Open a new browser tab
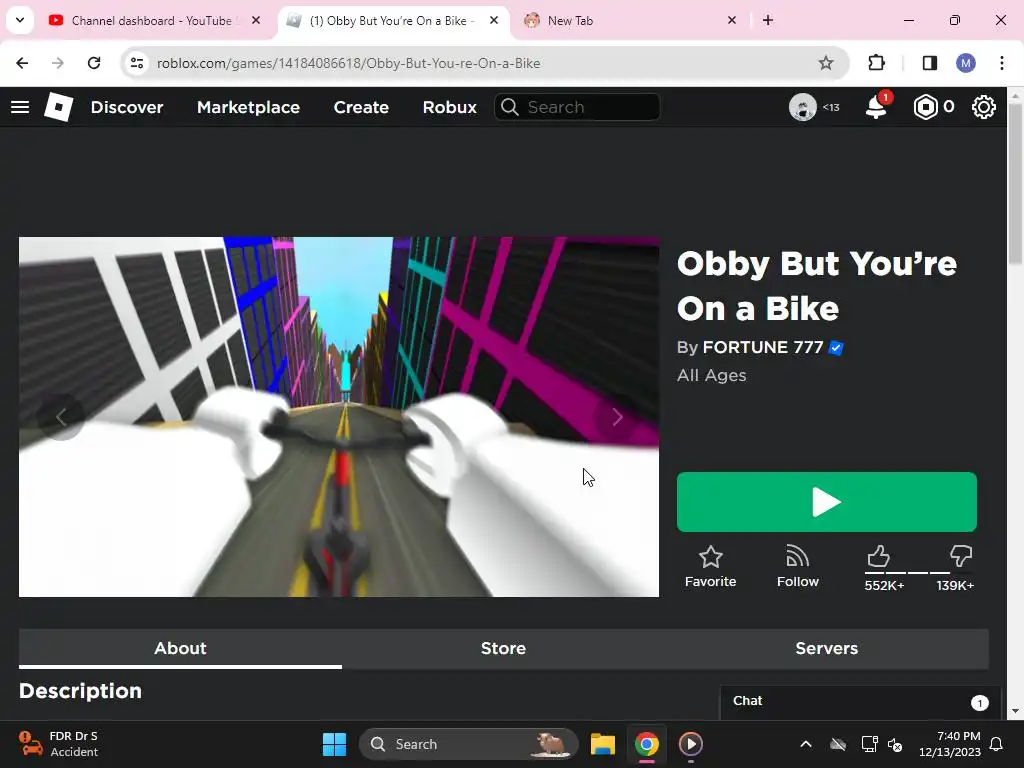Screen dimensions: 1024x768 click(x=768, y=20)
